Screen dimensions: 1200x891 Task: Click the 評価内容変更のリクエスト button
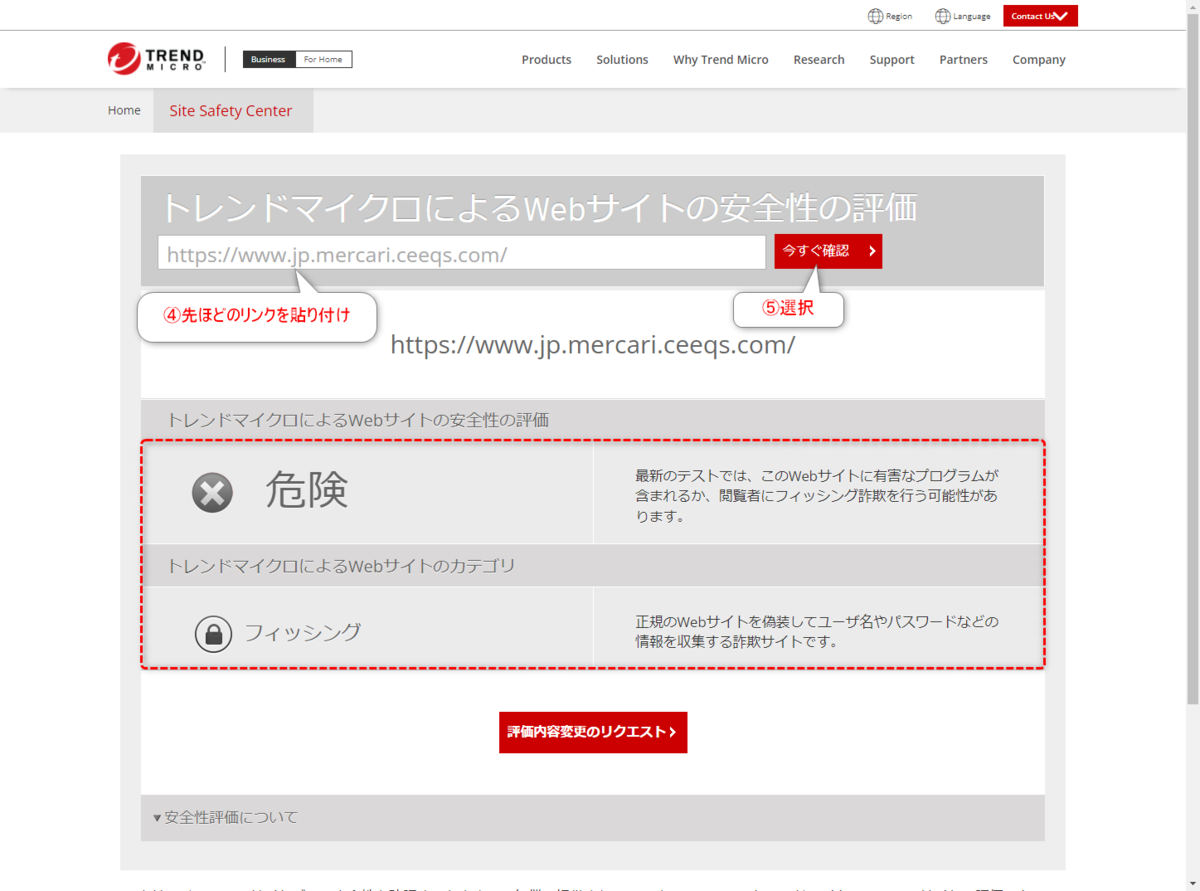click(x=593, y=732)
